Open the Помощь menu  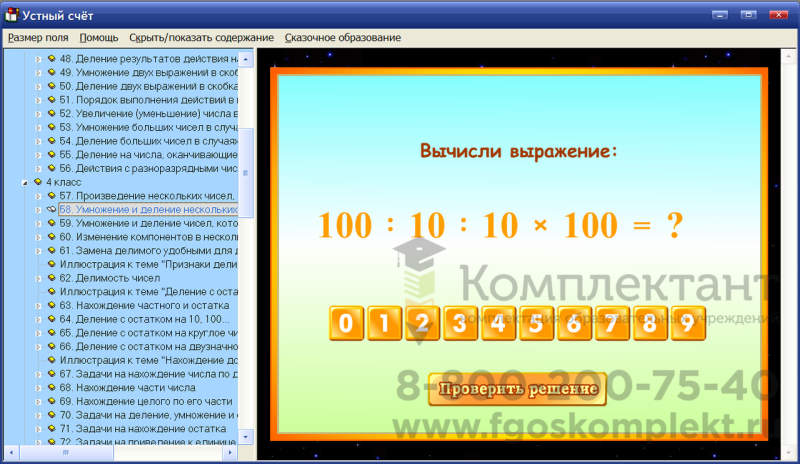pyautogui.click(x=99, y=38)
